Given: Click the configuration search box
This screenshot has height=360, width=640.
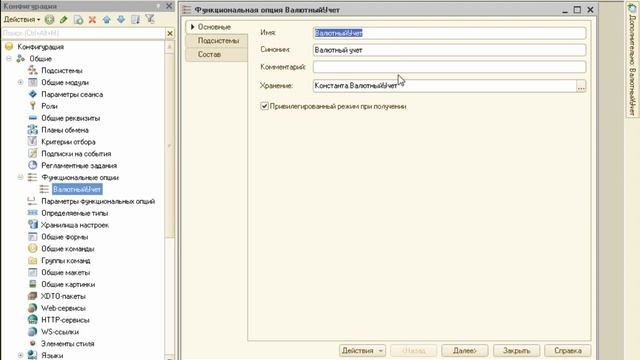Looking at the screenshot, I should click(83, 33).
